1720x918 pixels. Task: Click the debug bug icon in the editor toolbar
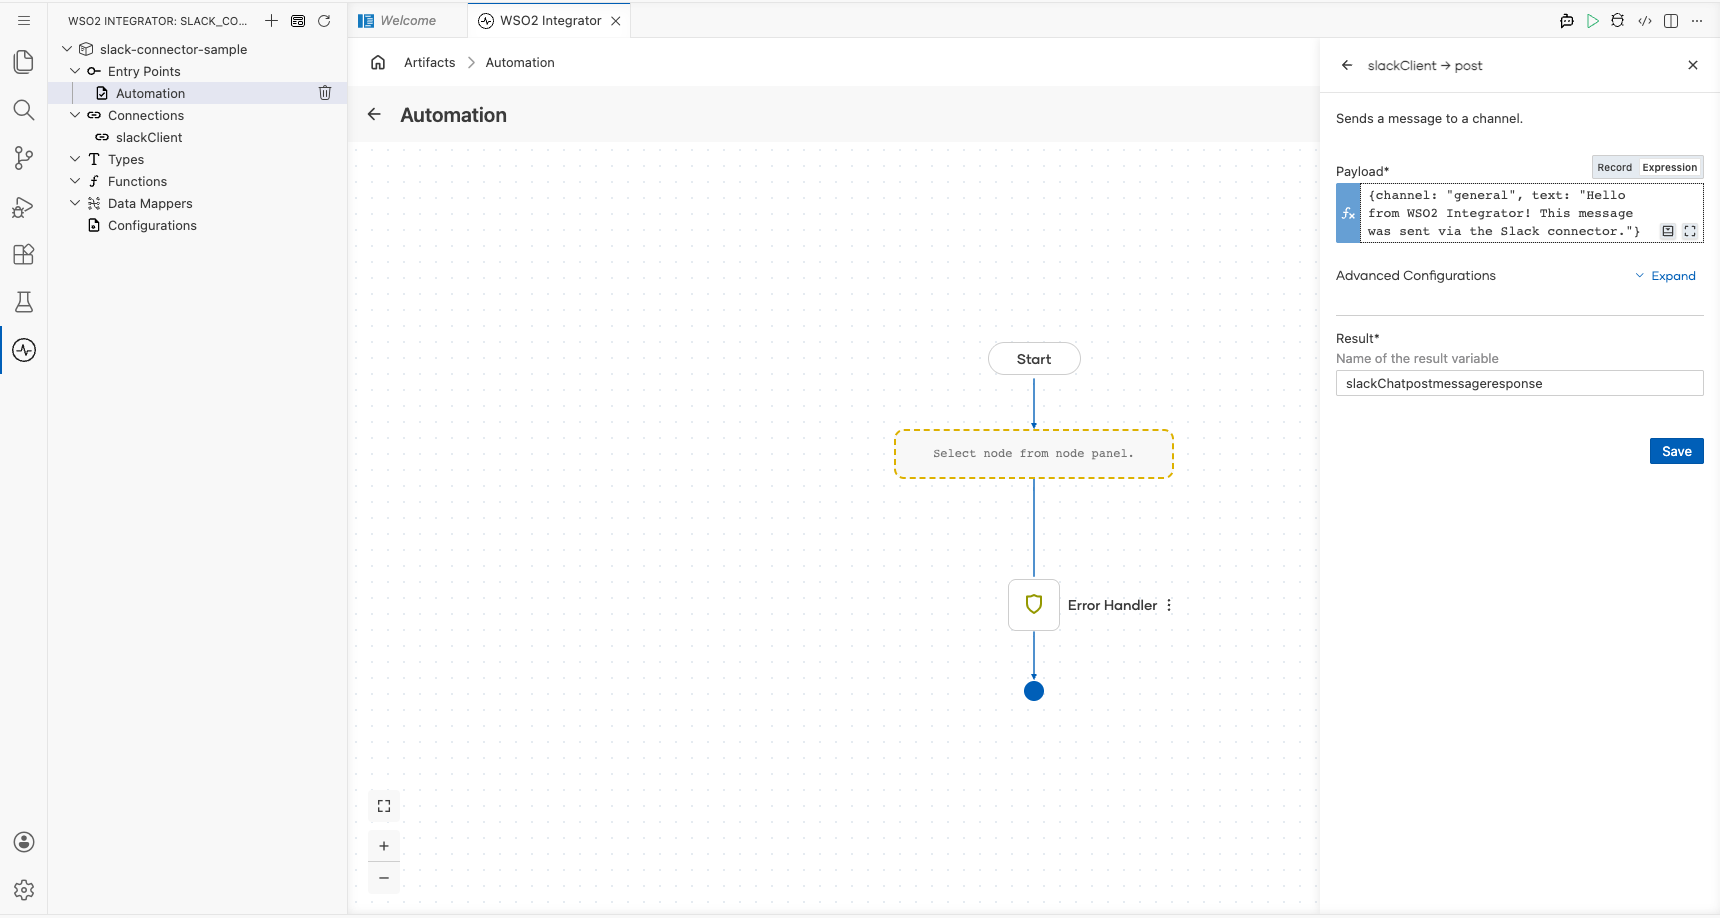point(1618,20)
